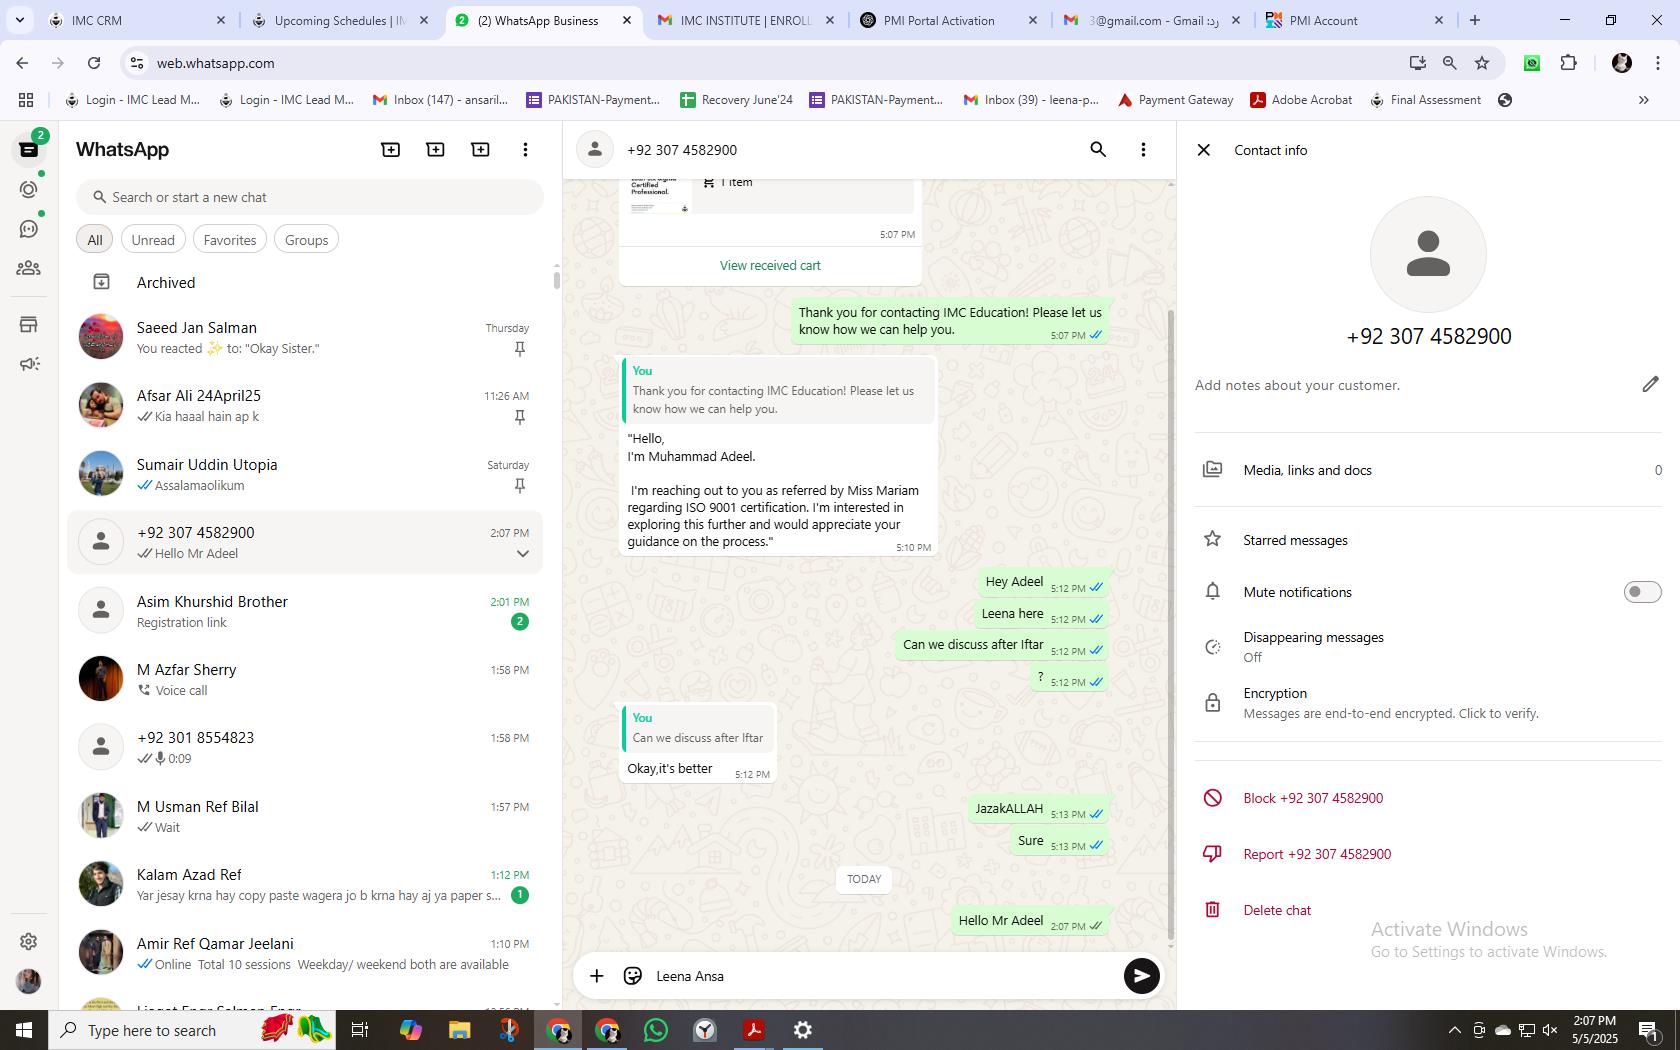1680x1050 pixels.
Task: Click the search icon in chat header
Action: (x=1098, y=150)
